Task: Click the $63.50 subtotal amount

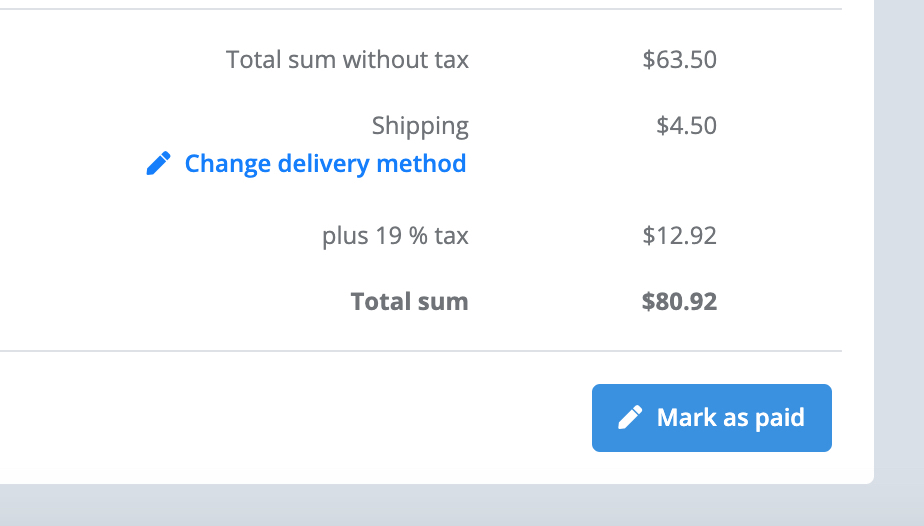Action: point(679,59)
